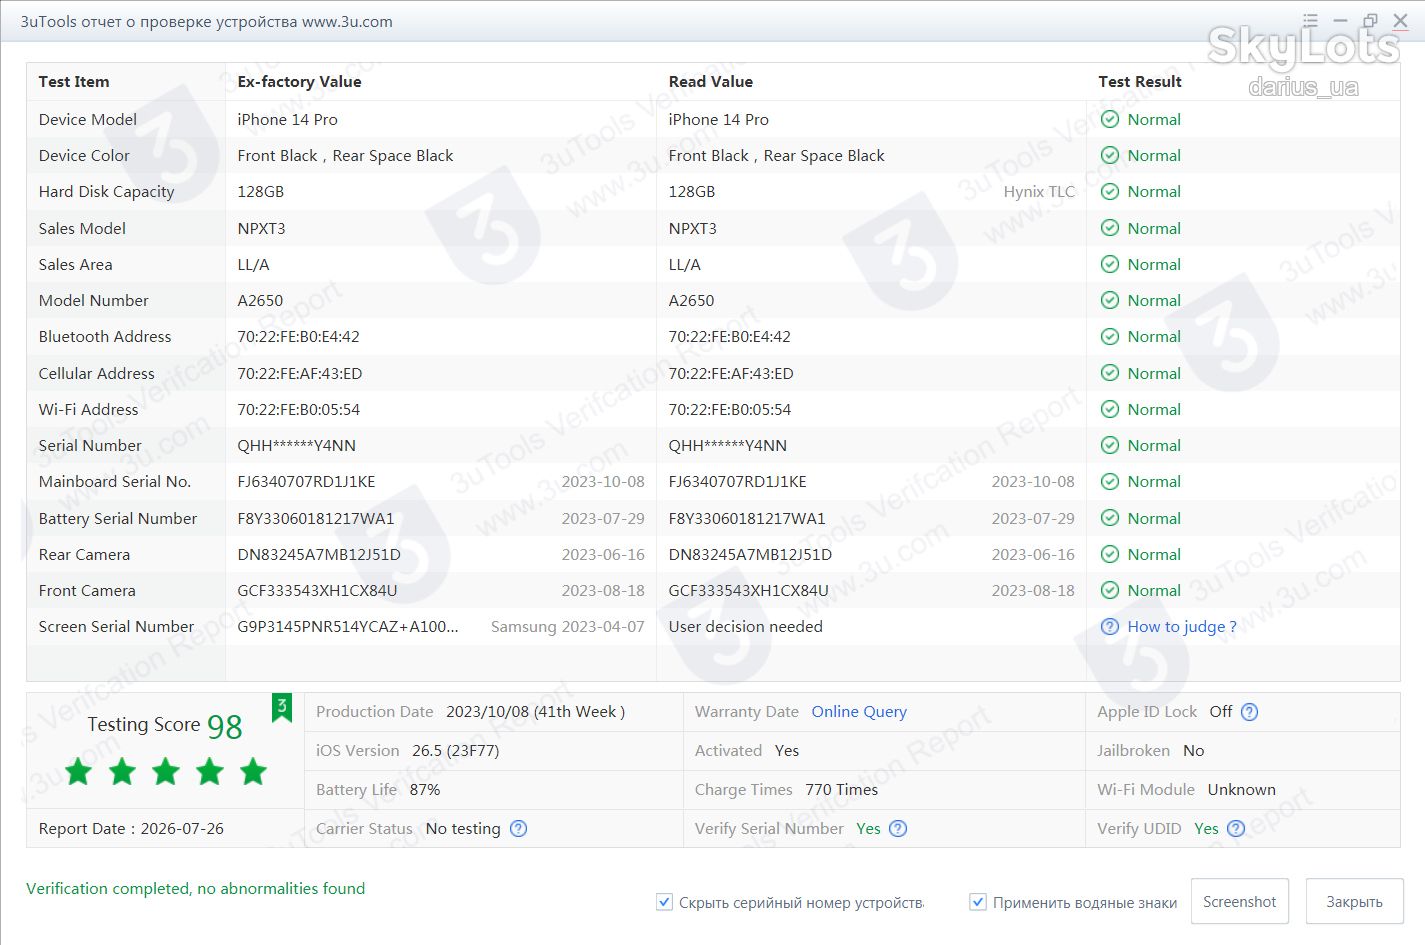Click the 'Cellular Address' row label
The image size is (1425, 945).
[x=96, y=374]
